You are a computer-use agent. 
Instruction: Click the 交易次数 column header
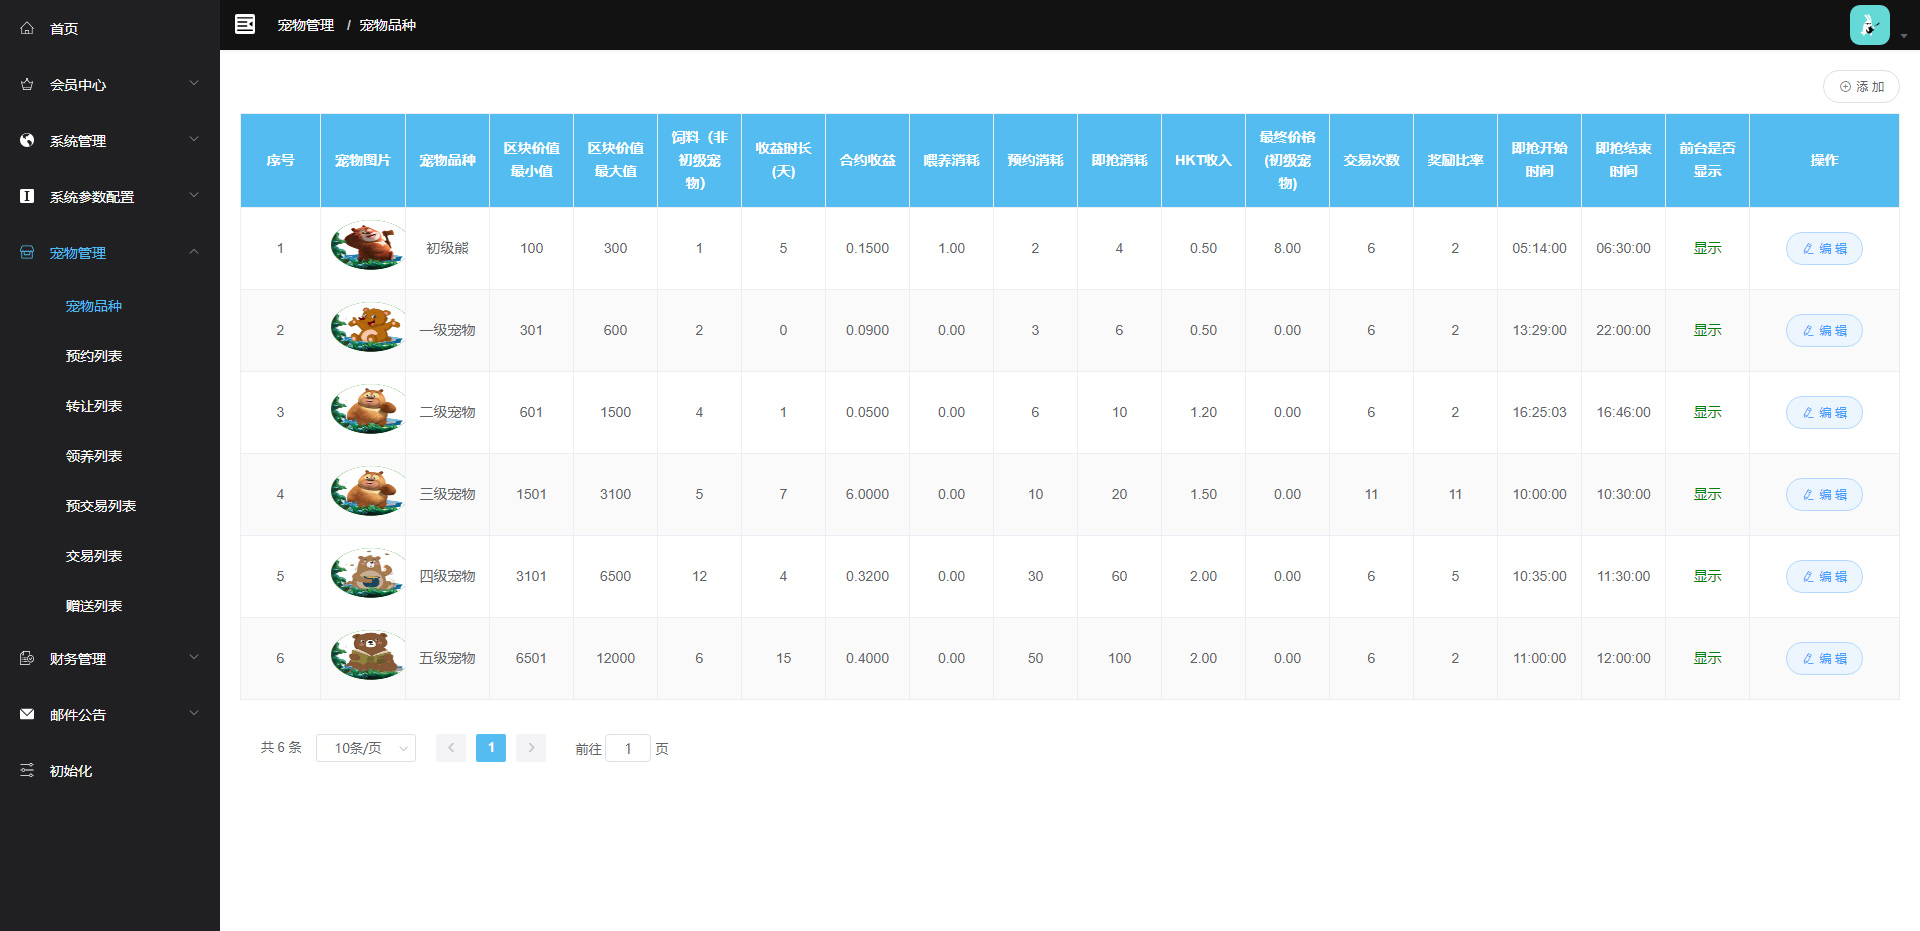pos(1371,160)
